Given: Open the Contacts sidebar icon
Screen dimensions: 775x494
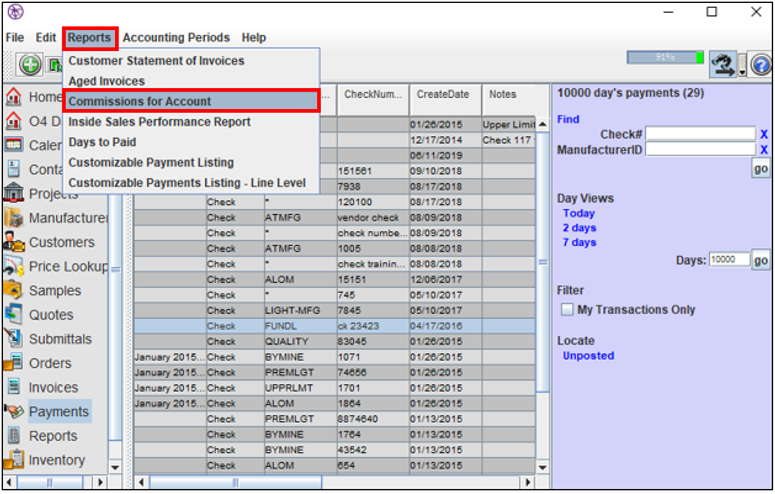Looking at the screenshot, I should [13, 169].
